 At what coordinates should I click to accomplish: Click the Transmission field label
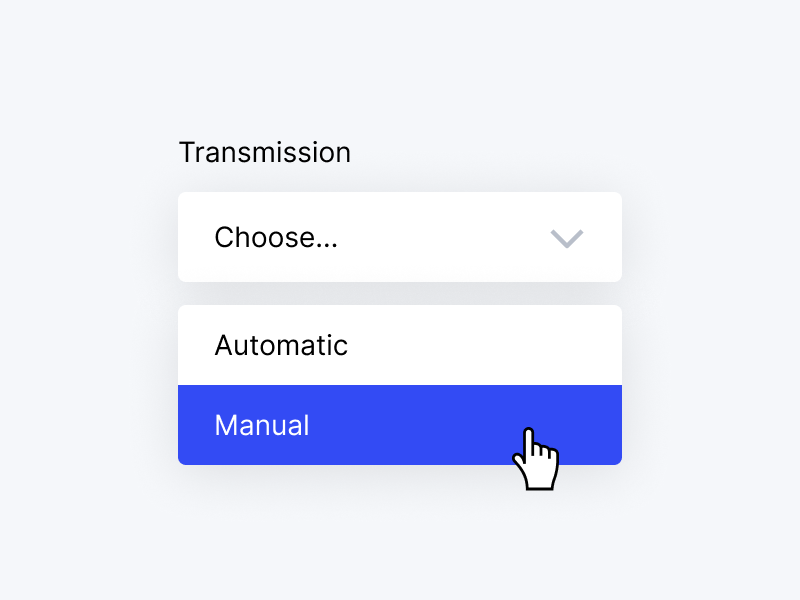265,153
